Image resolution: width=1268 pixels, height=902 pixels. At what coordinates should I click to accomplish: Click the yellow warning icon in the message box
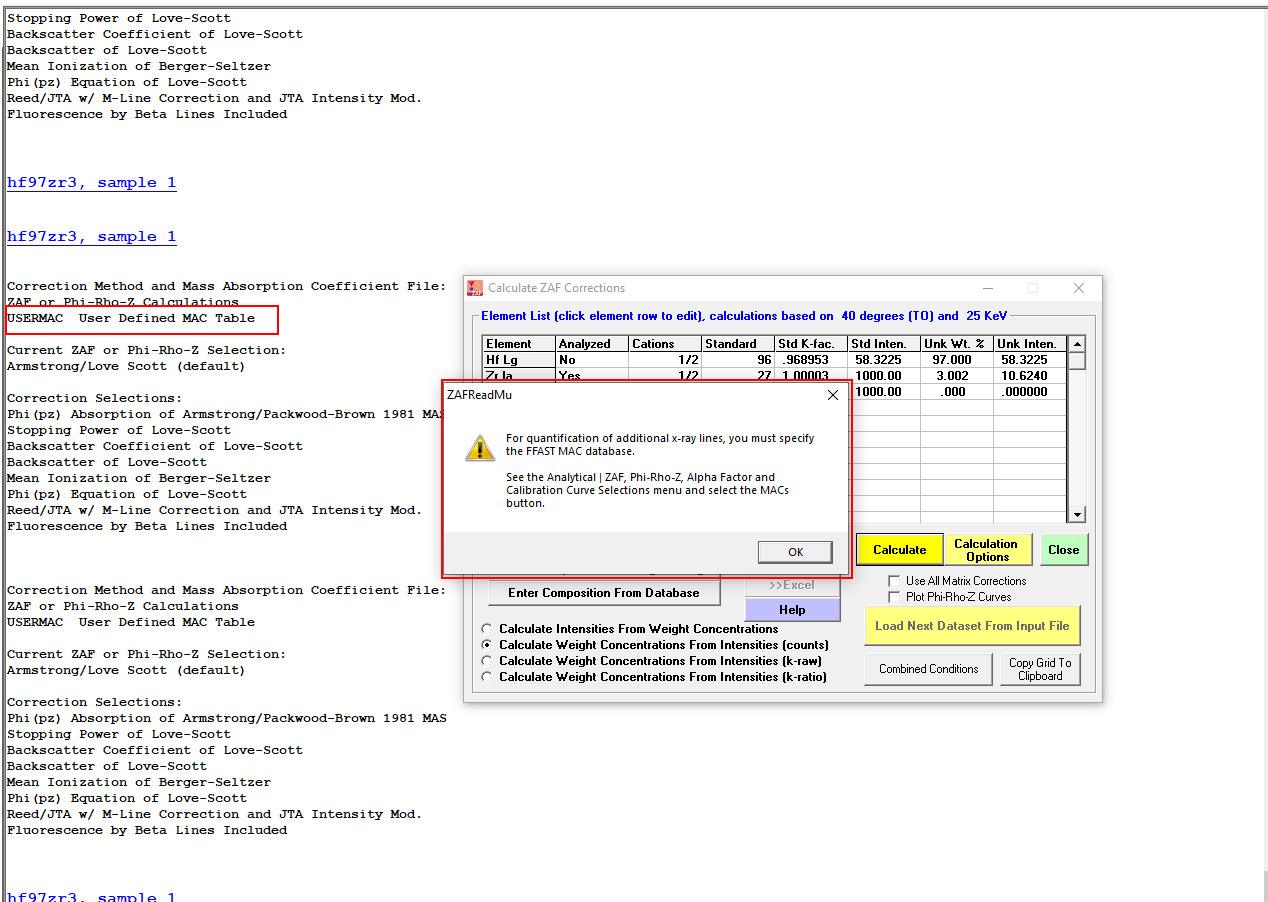point(480,448)
